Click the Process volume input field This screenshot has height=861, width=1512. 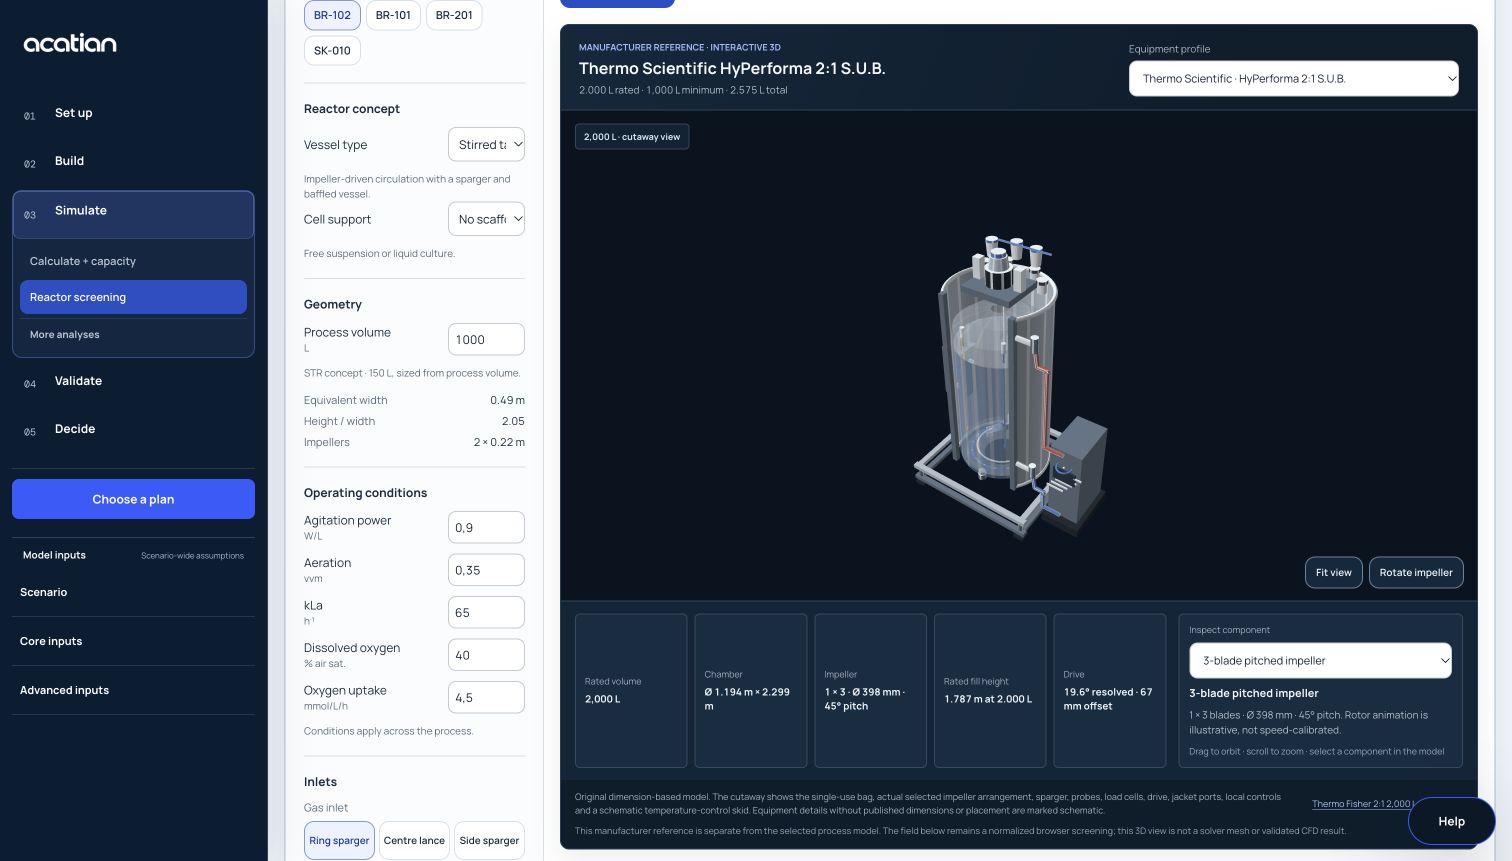tap(486, 339)
